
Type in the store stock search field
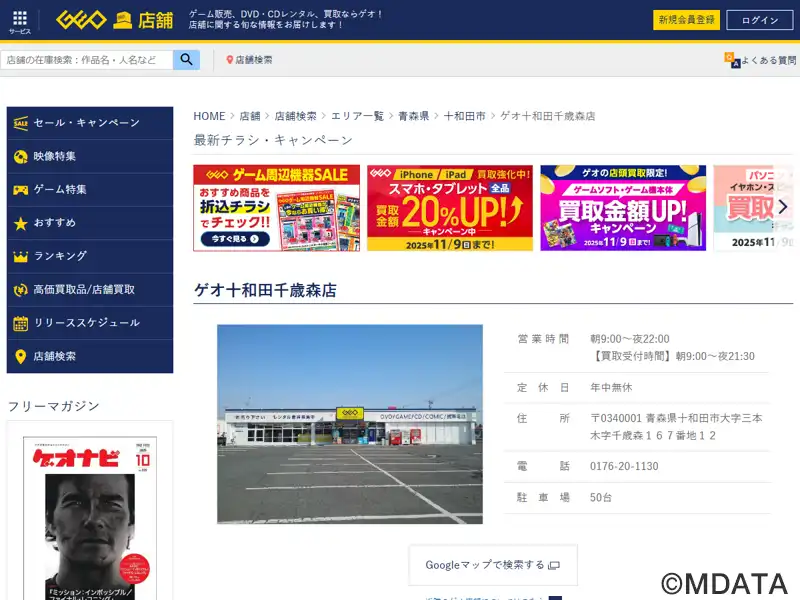[x=88, y=60]
